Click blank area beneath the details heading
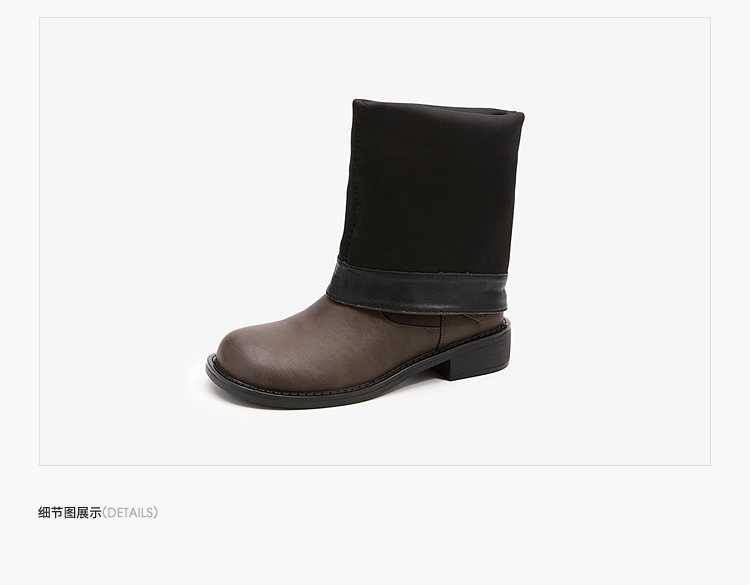This screenshot has width=750, height=585. pyautogui.click(x=373, y=552)
